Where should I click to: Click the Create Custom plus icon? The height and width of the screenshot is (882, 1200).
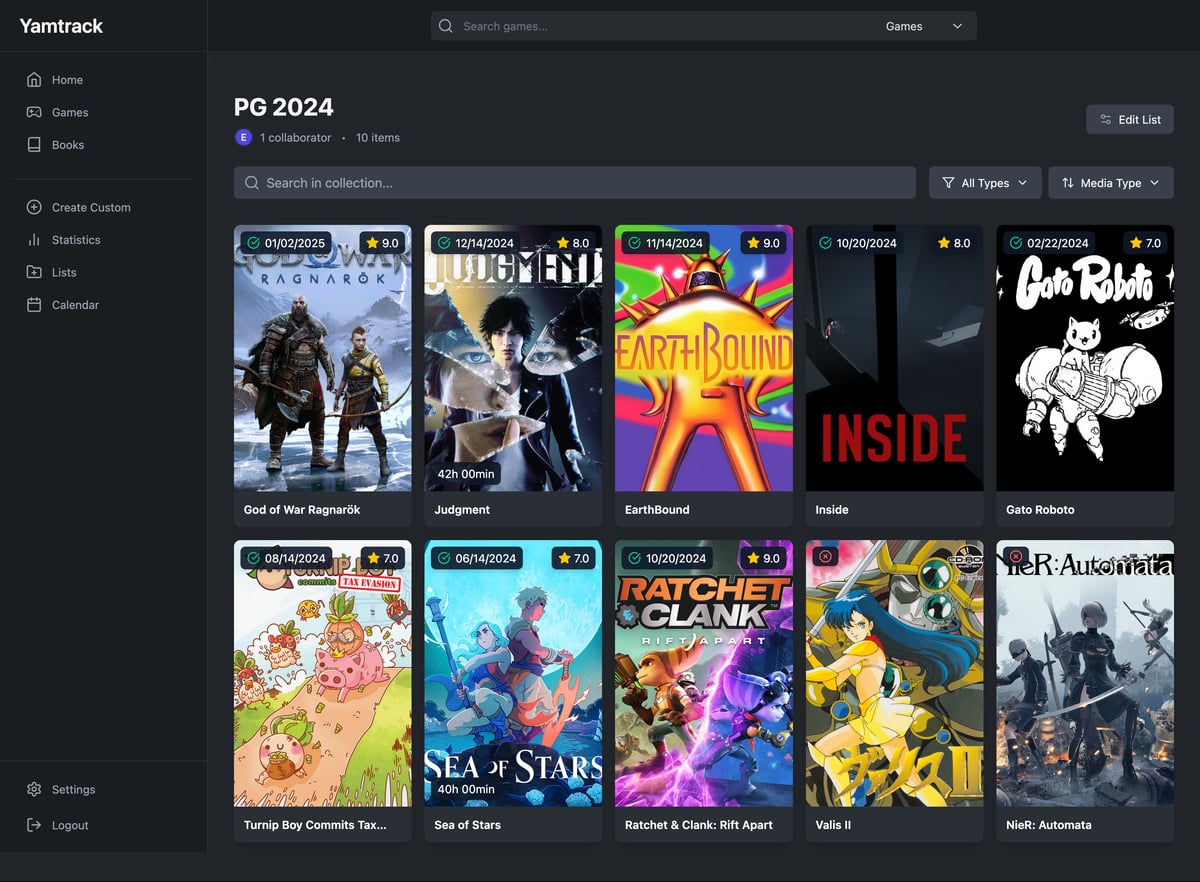34,207
